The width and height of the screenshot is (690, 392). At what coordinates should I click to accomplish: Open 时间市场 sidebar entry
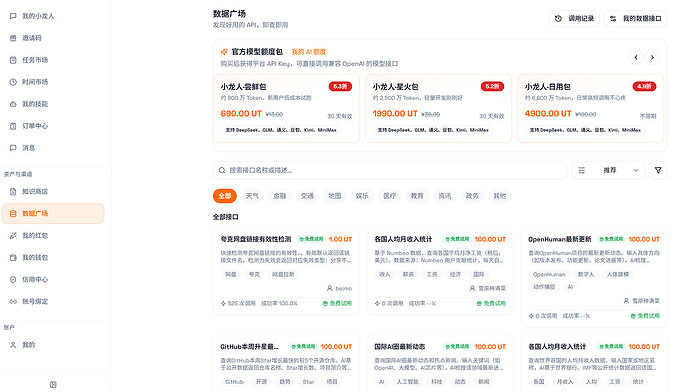tap(53, 82)
